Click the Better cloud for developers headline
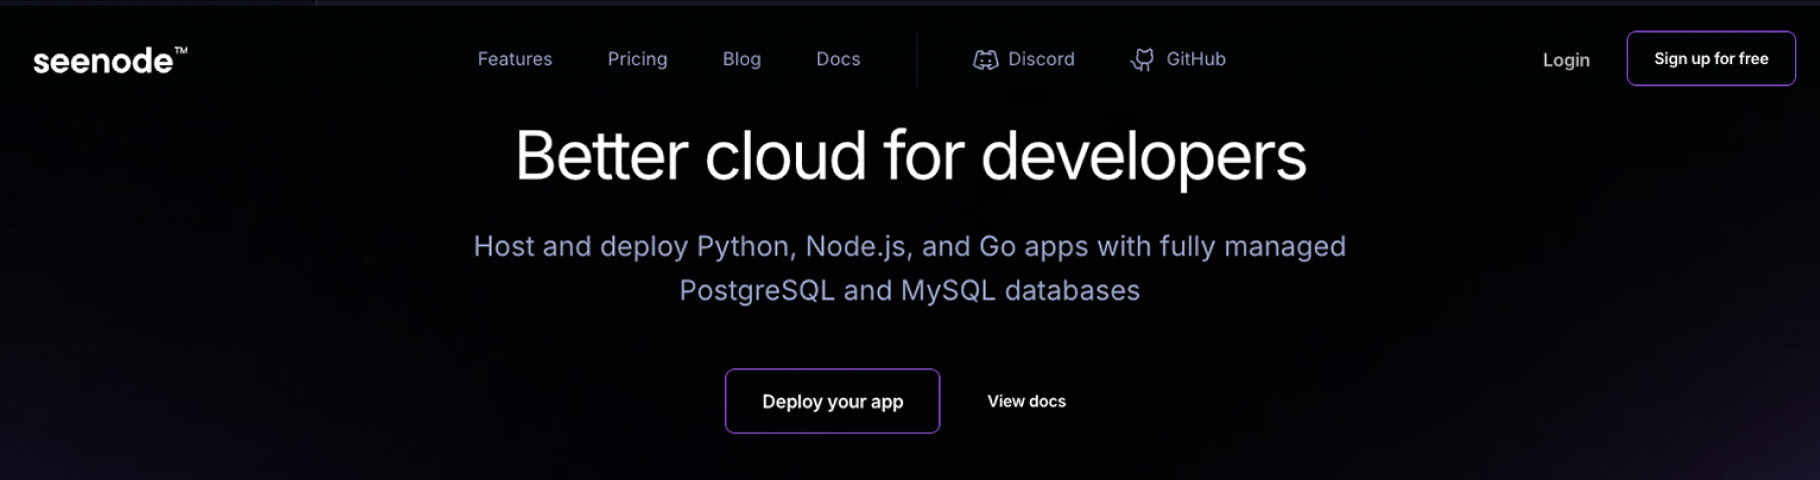The height and width of the screenshot is (480, 1820). click(910, 156)
